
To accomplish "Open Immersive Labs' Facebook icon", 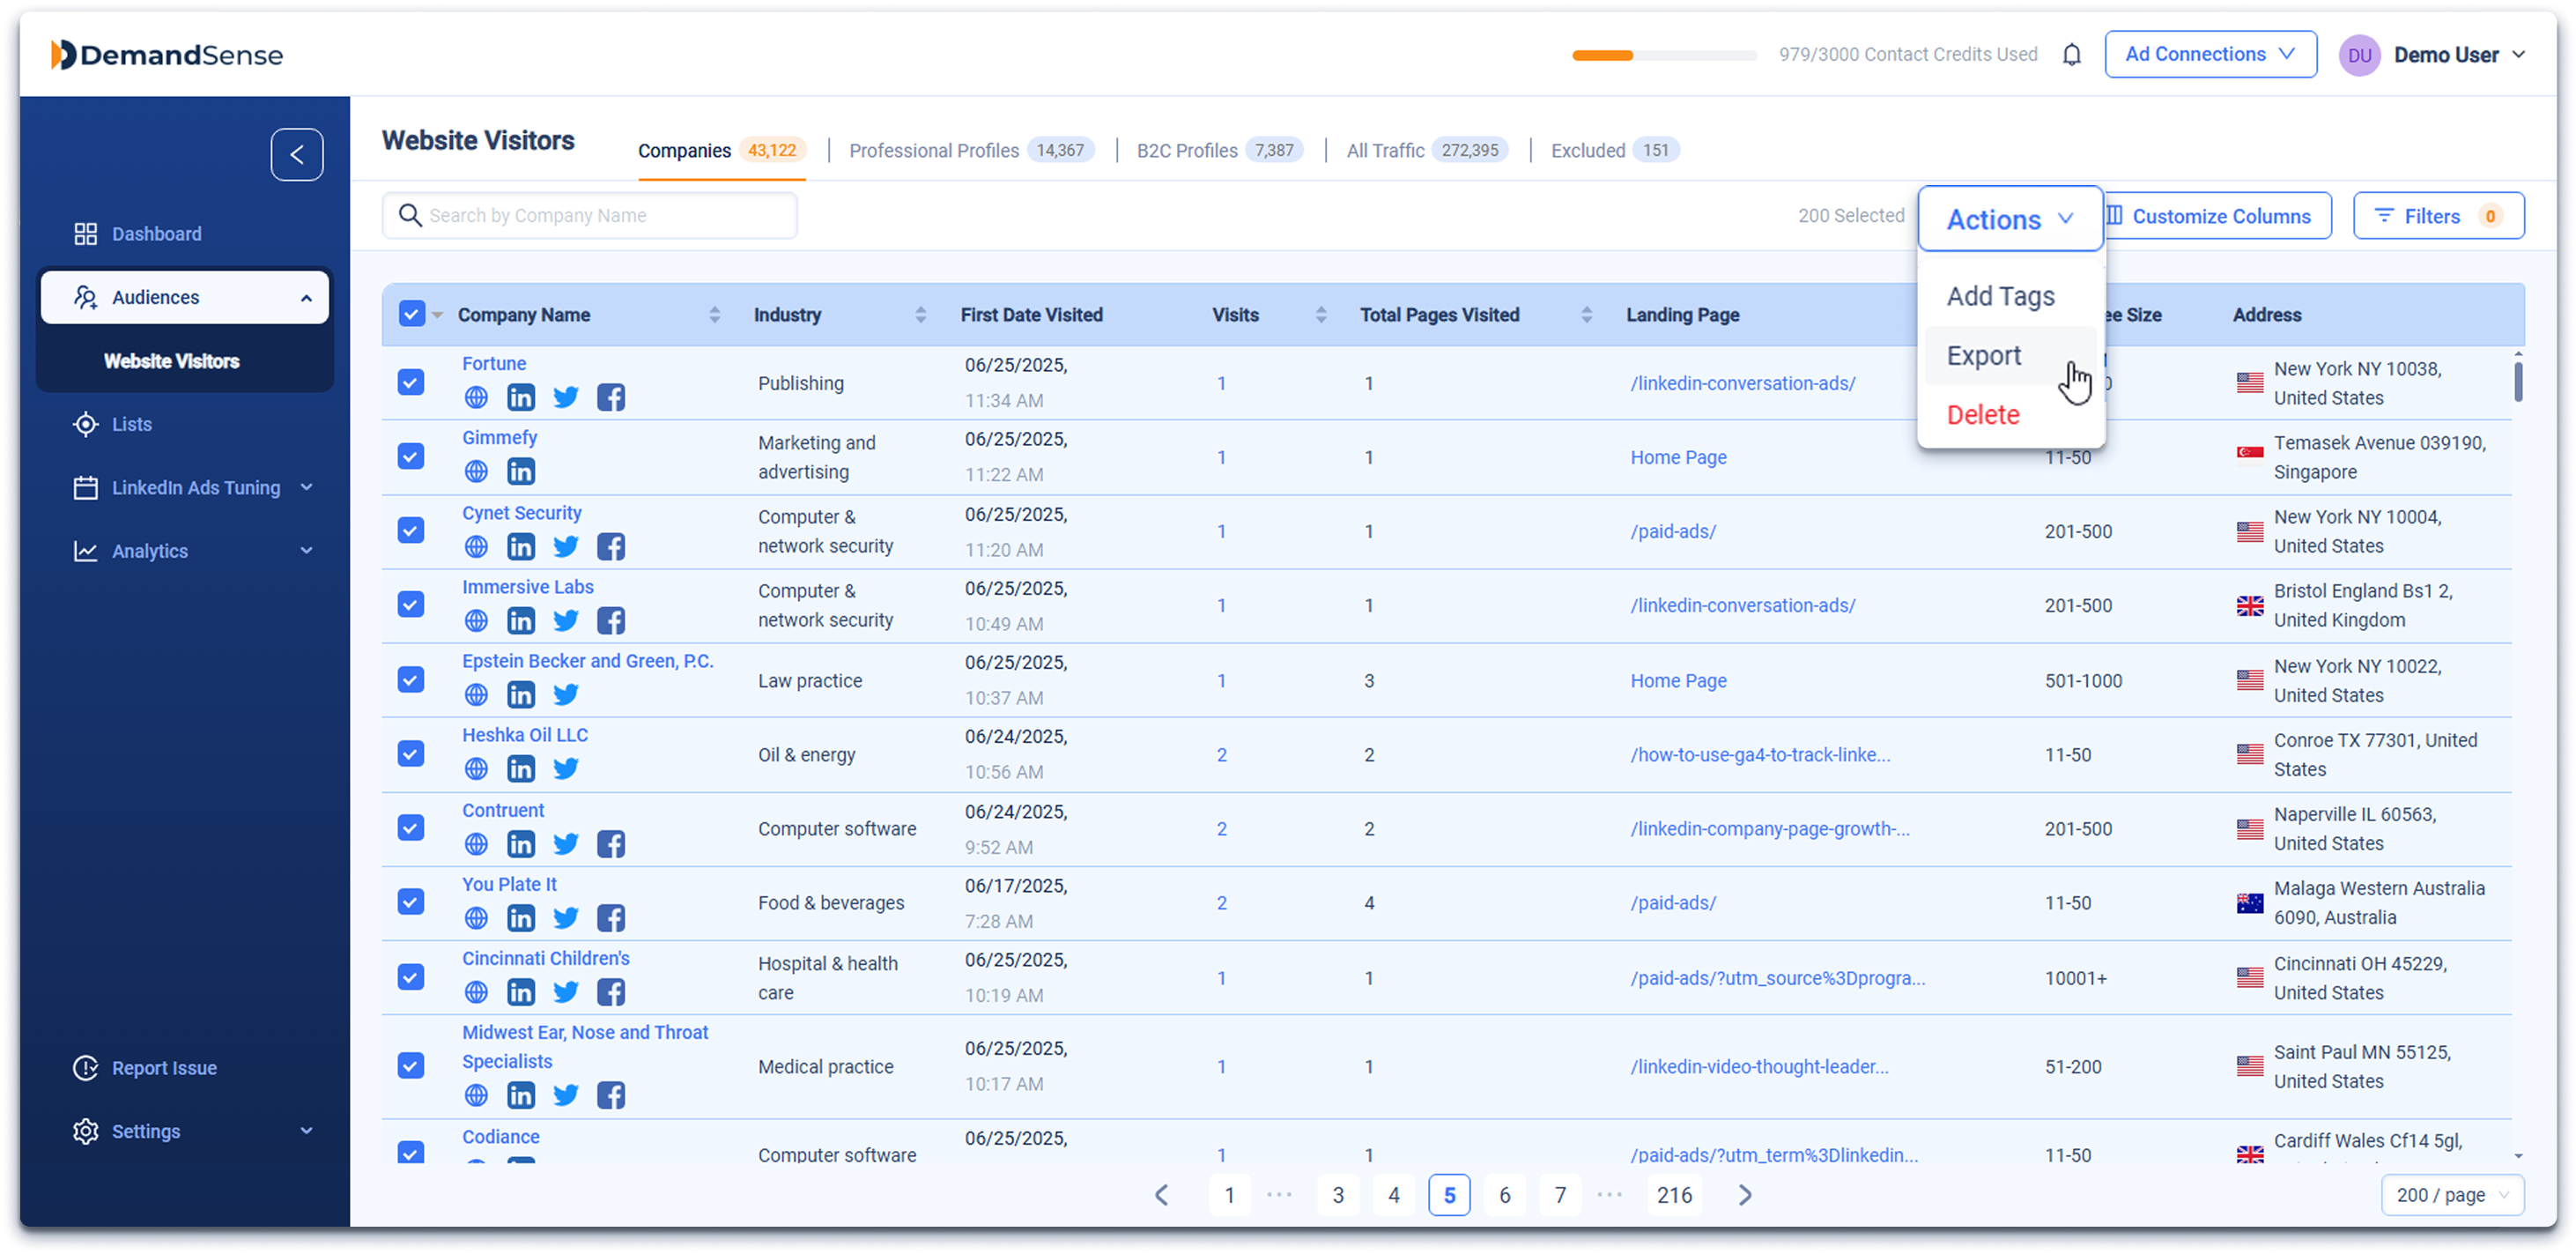I will [611, 620].
